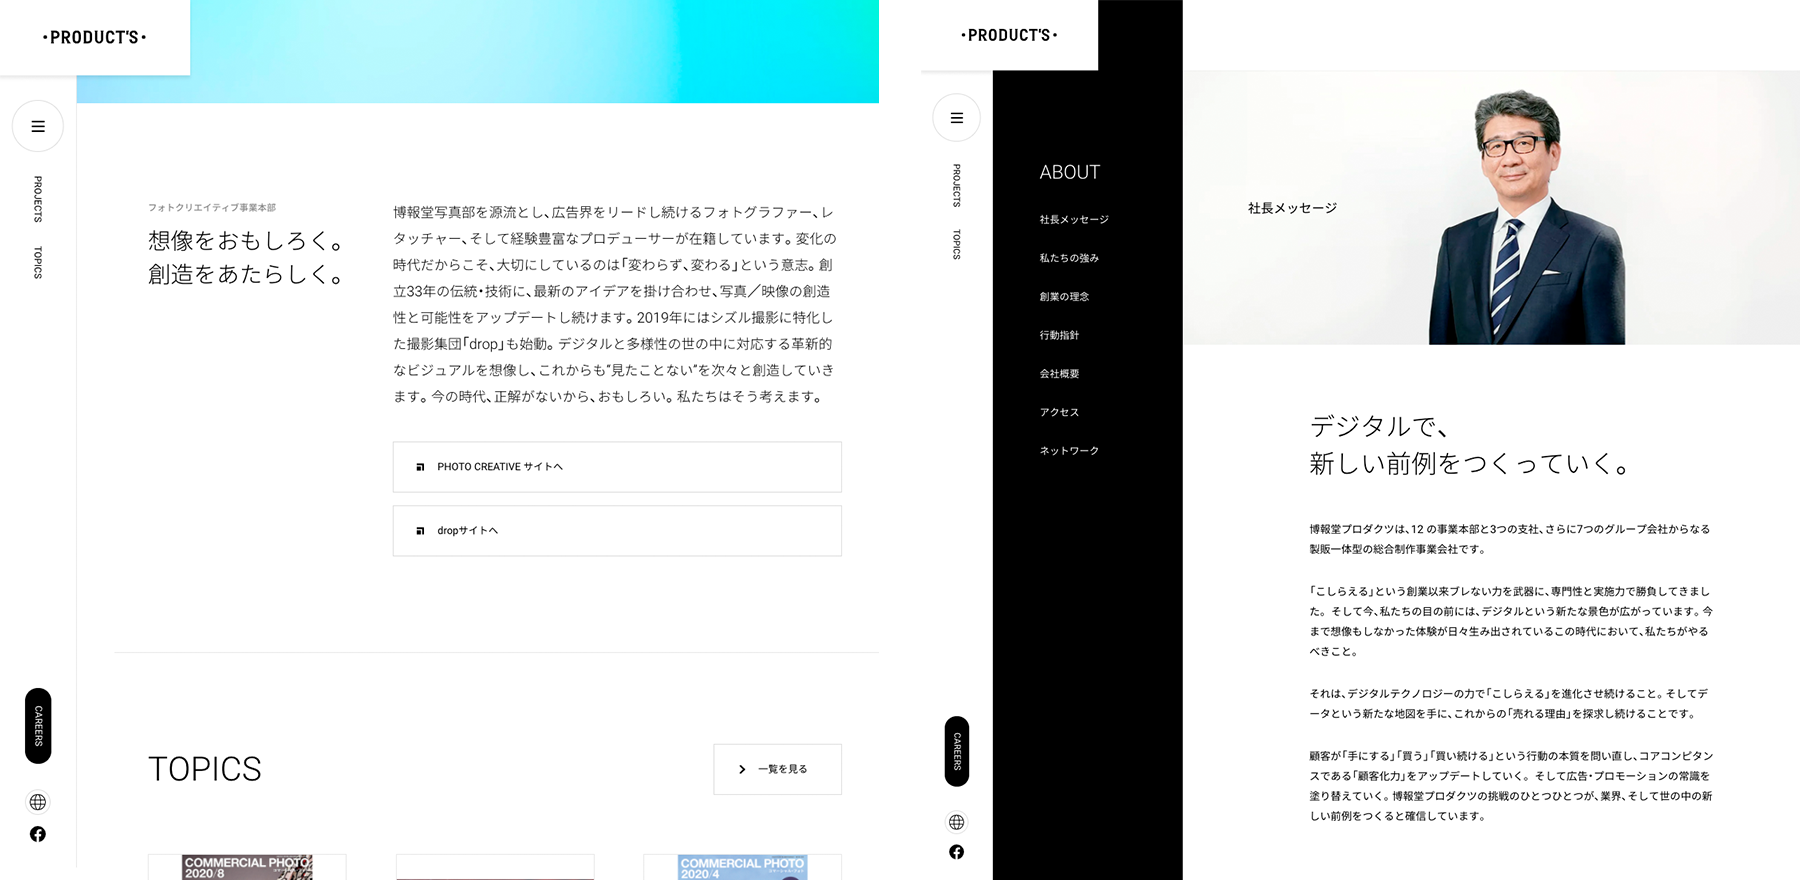Click Facebook icon on left page

tap(38, 834)
